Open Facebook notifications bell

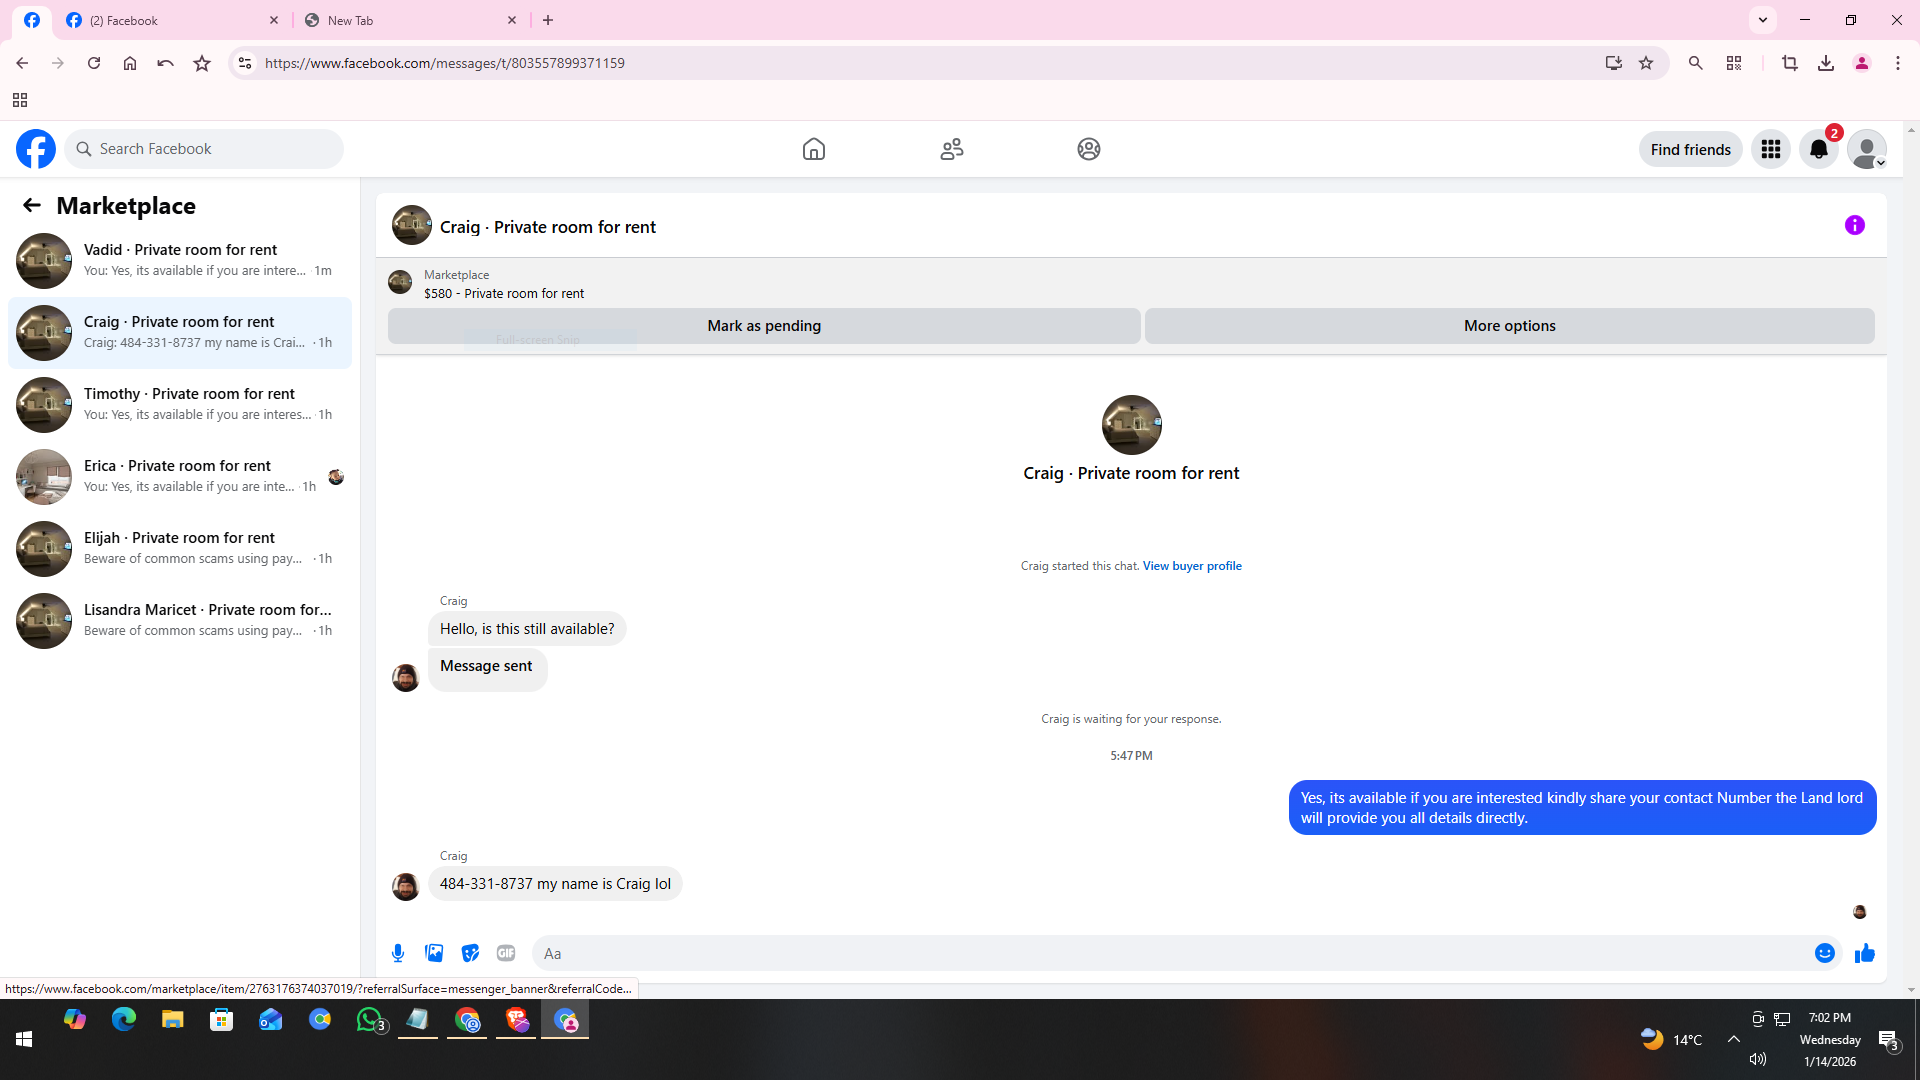click(1818, 149)
